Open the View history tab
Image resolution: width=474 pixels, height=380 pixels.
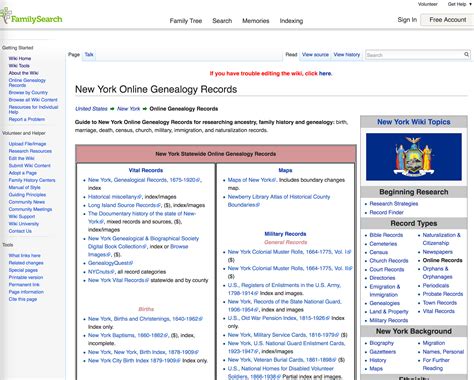pos(347,54)
